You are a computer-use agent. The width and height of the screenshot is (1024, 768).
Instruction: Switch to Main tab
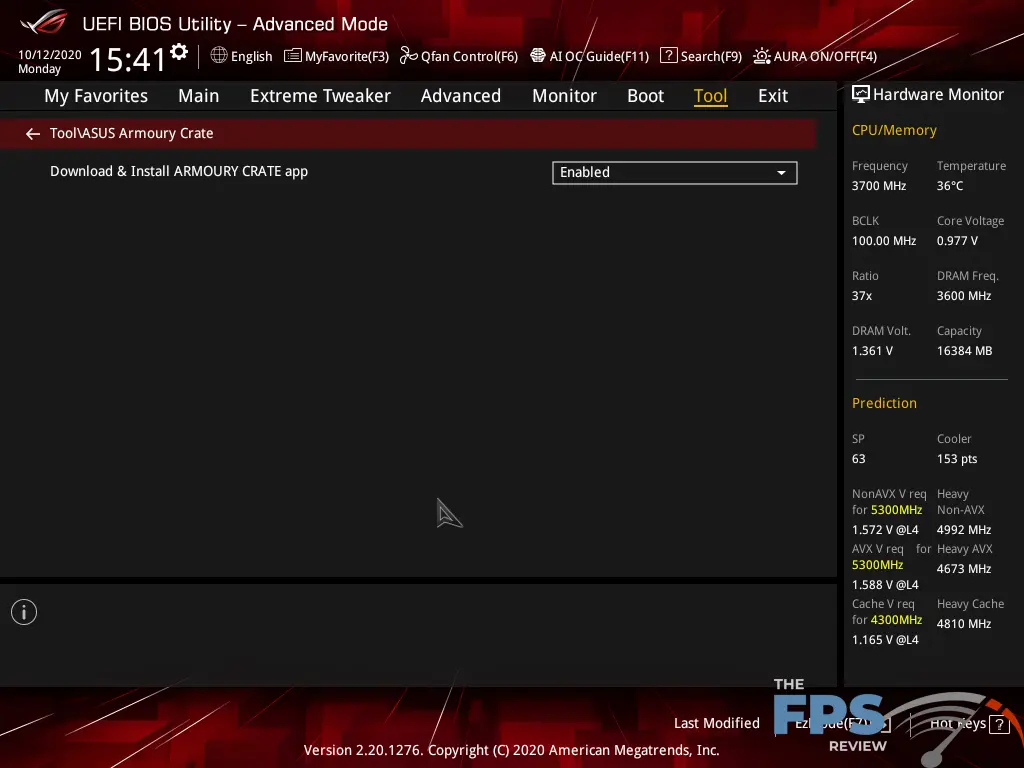199,96
